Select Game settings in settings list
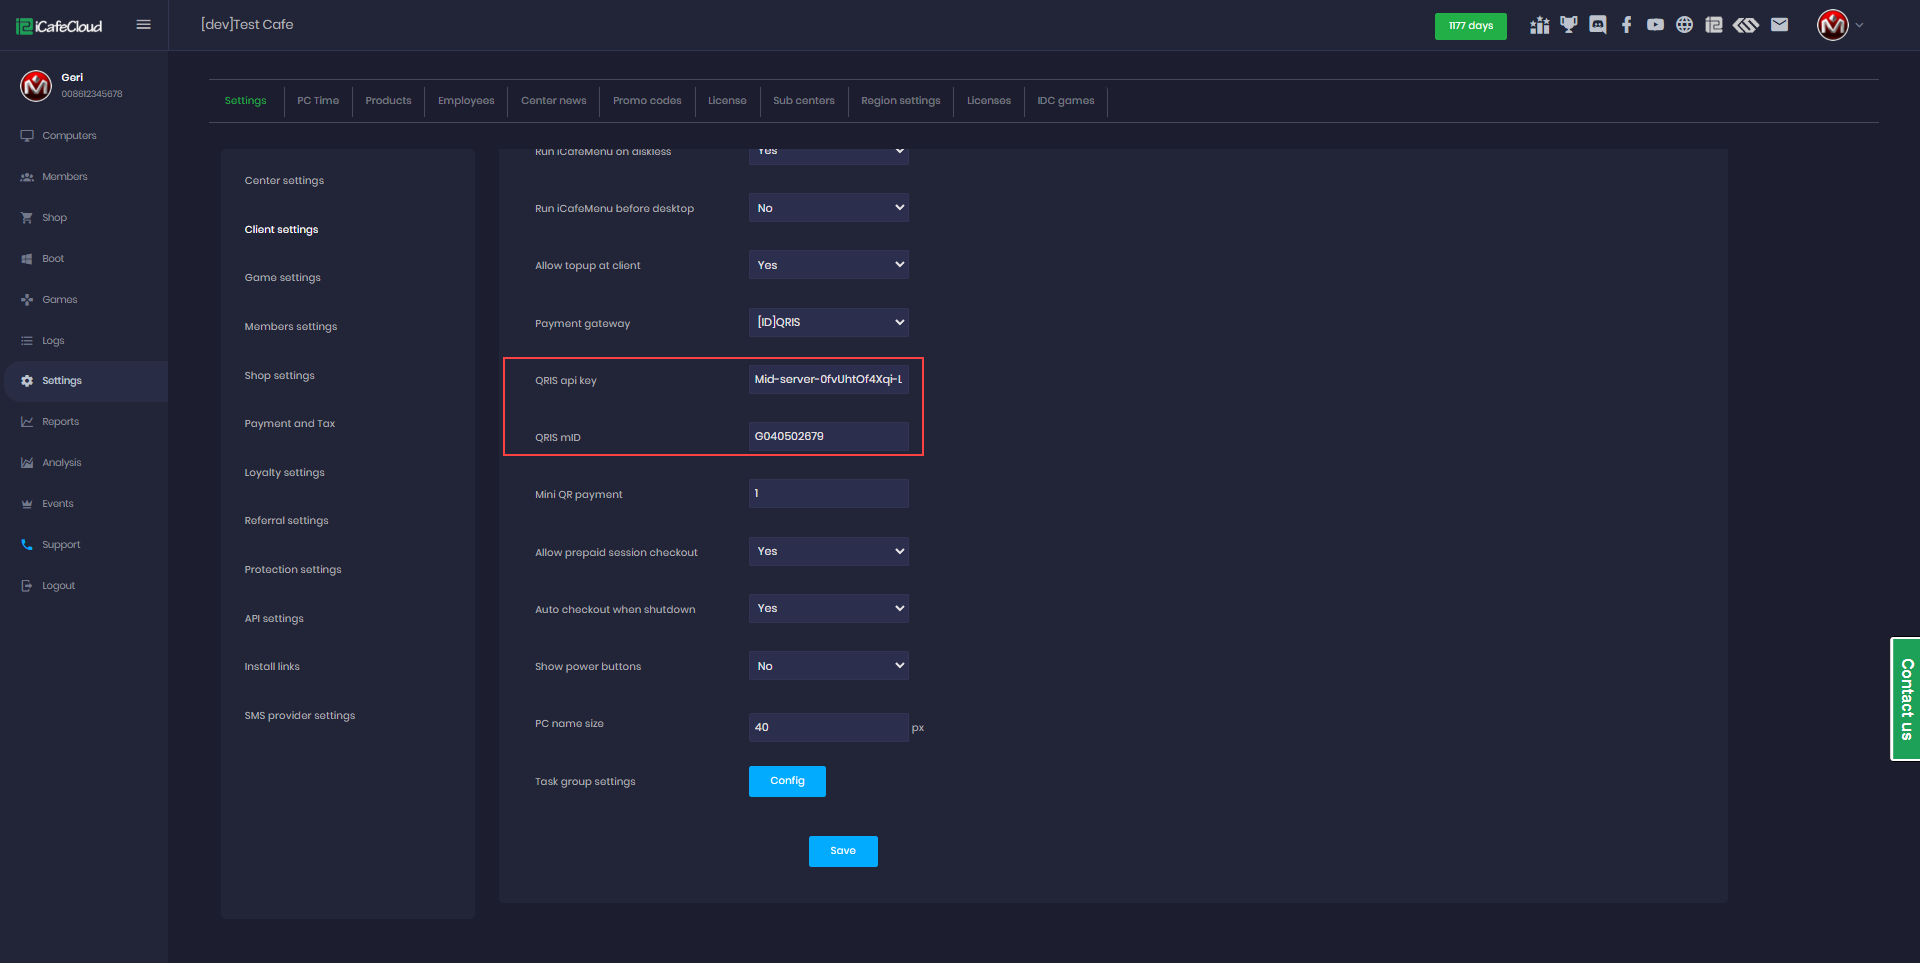The width and height of the screenshot is (1920, 963). [282, 278]
